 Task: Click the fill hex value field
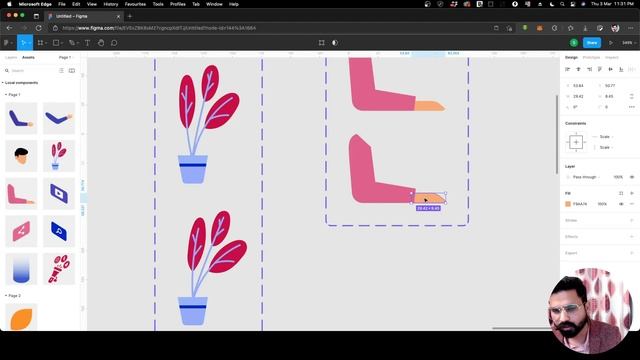(x=580, y=204)
